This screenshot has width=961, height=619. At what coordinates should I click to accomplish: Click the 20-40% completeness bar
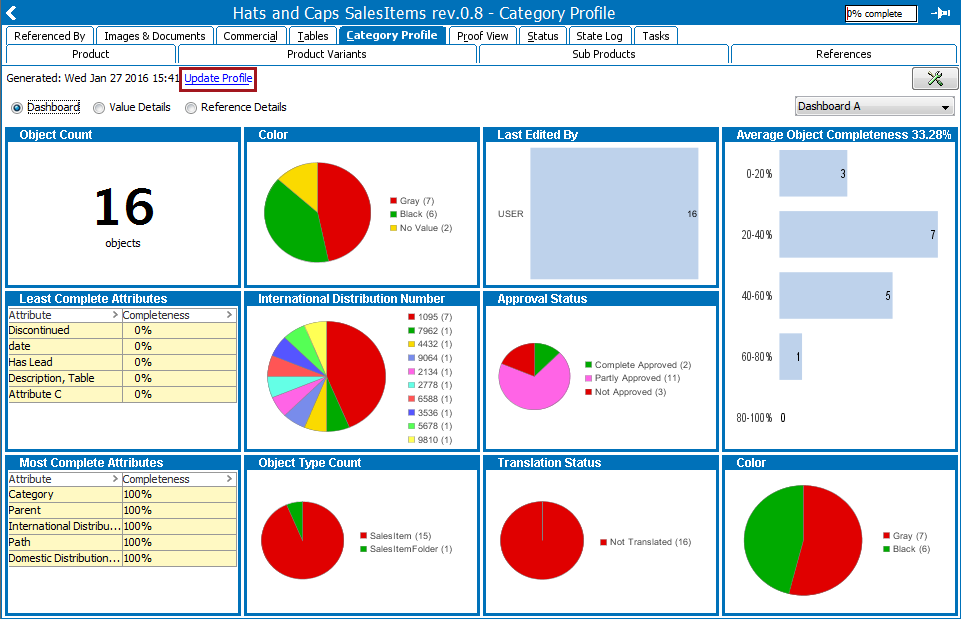858,235
